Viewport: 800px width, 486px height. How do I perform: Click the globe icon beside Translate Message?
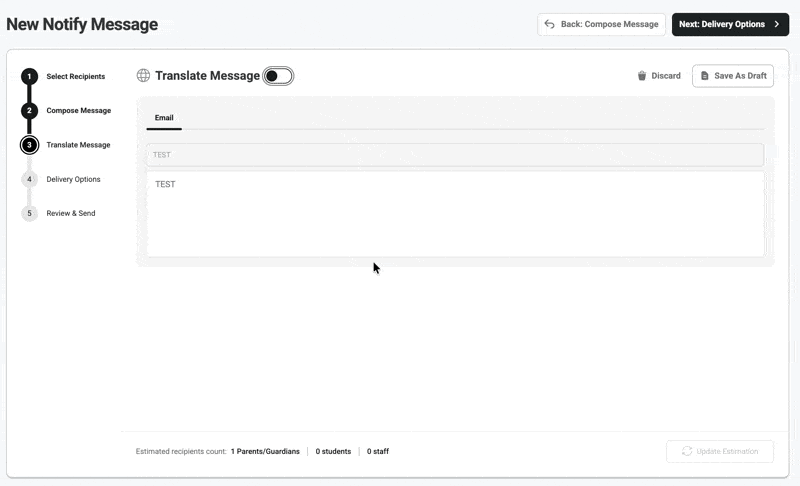[x=143, y=75]
